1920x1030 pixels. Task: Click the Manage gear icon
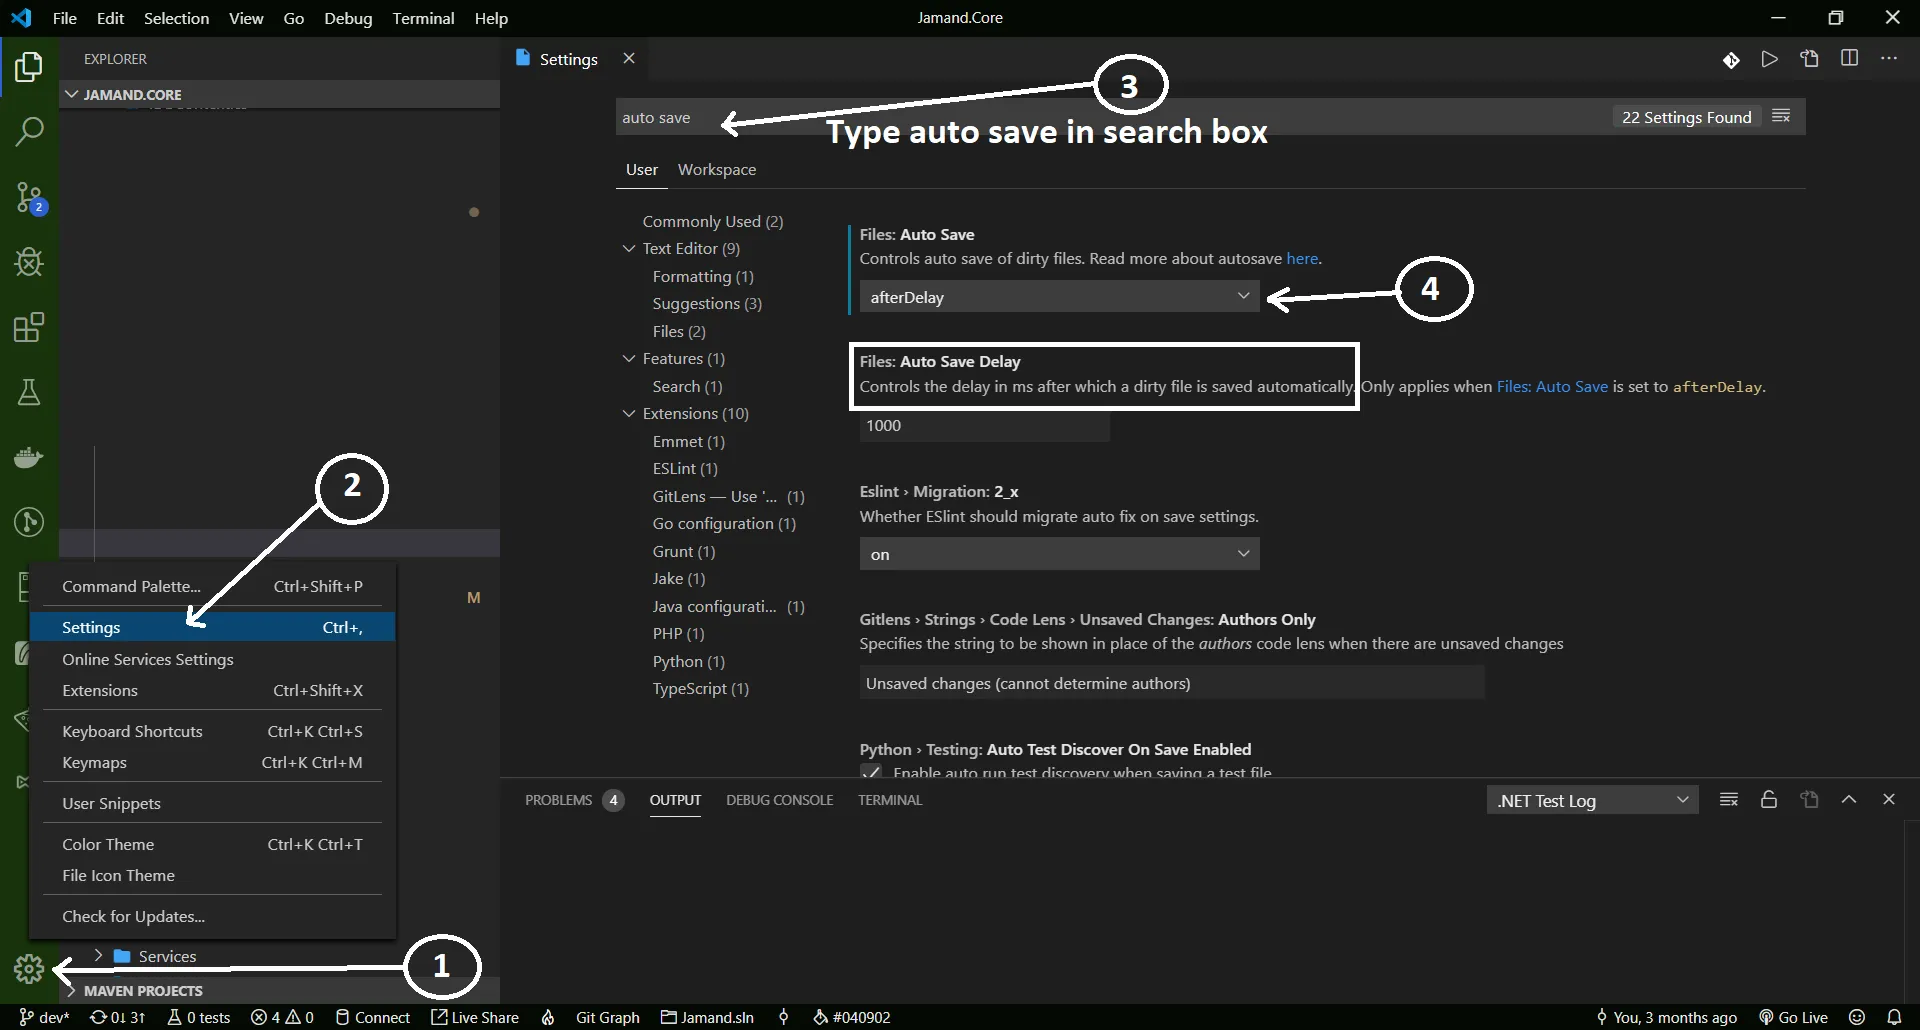click(29, 968)
